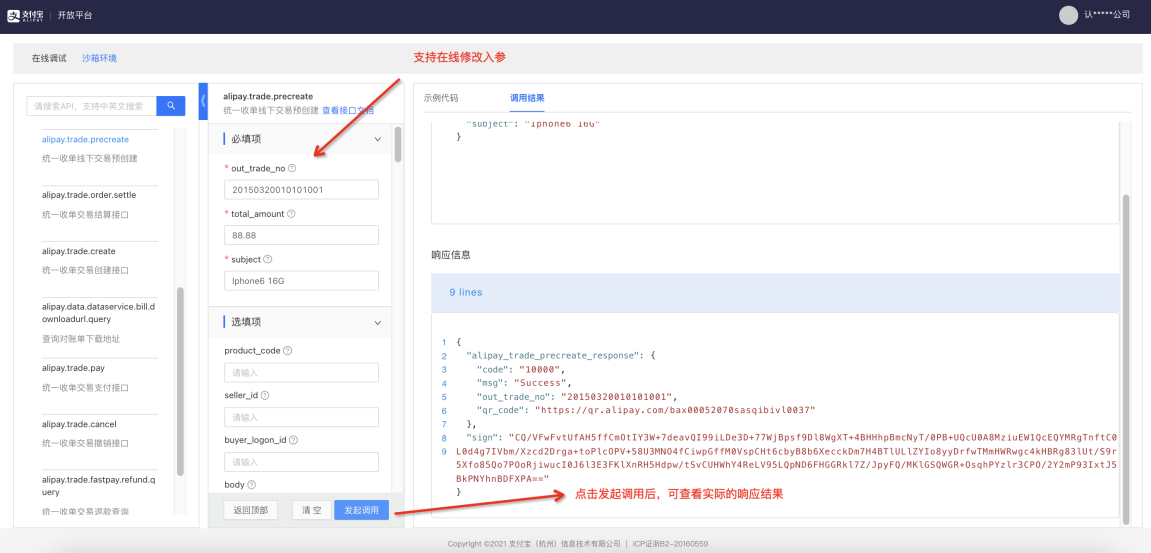Click the "code": "10000" response line
This screenshot has height=553, width=1151.
tap(518, 369)
